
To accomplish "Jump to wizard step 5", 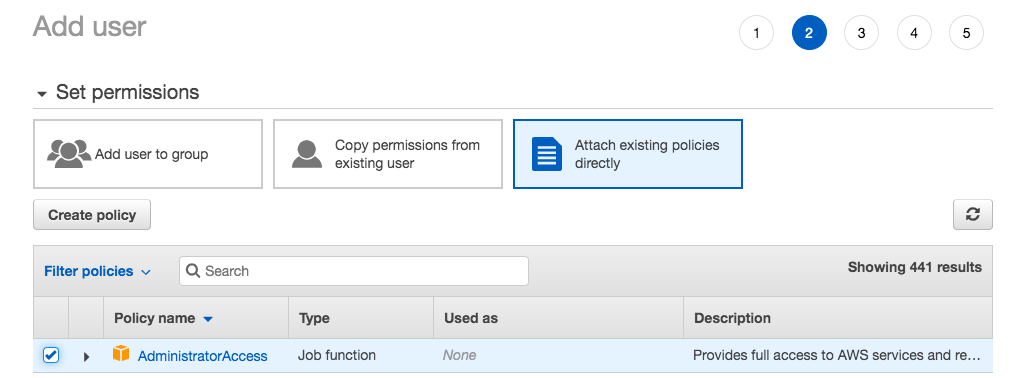I will point(966,33).
